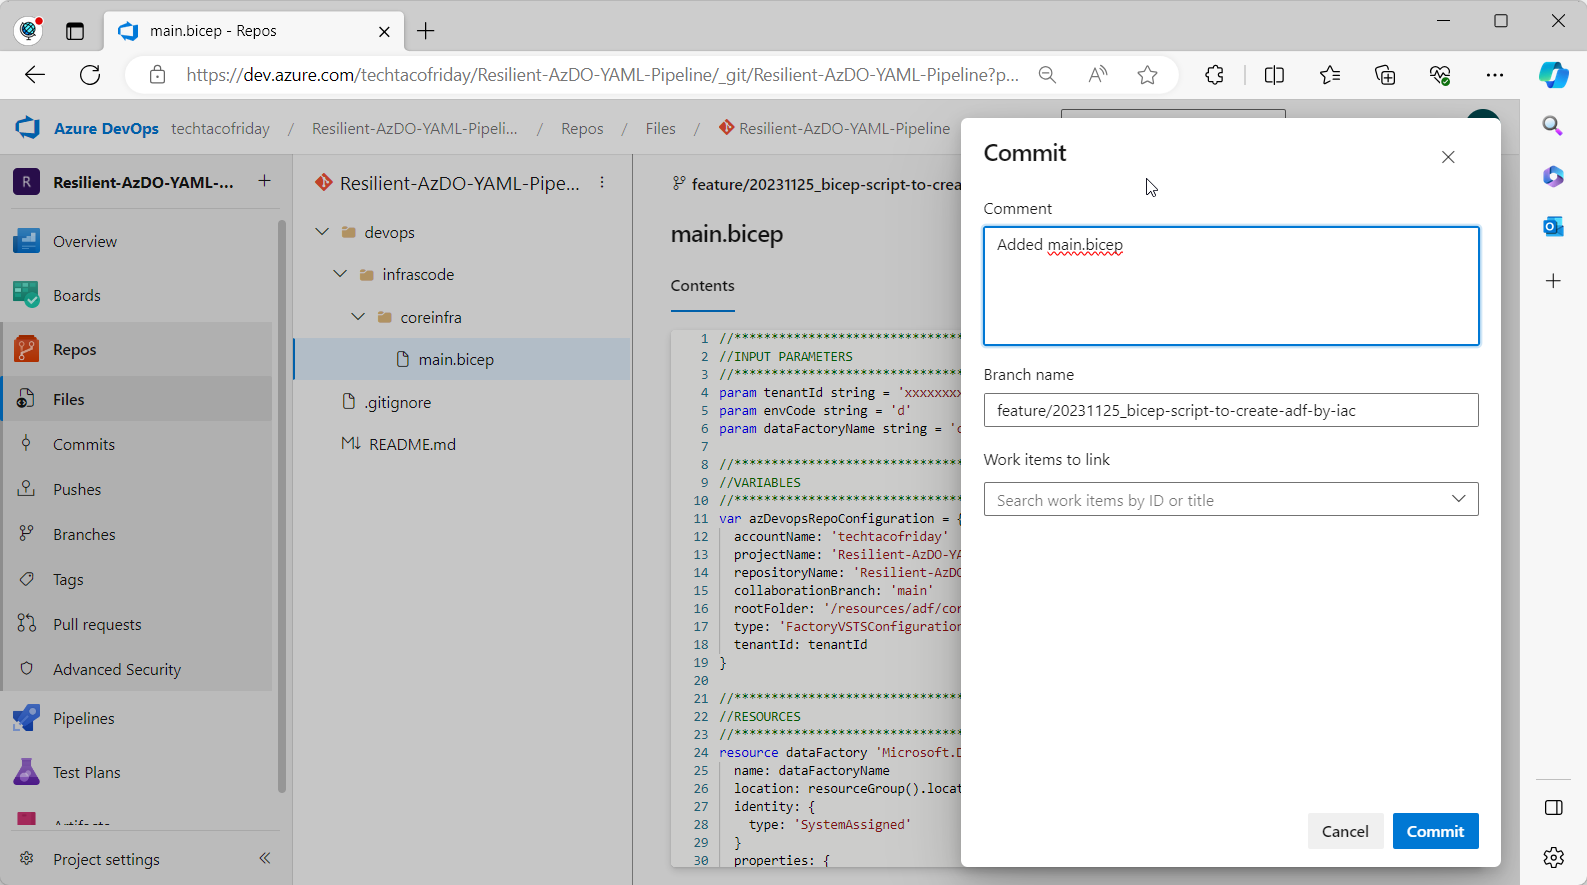Click the Azure DevOps logo icon
This screenshot has width=1587, height=885.
tap(27, 128)
